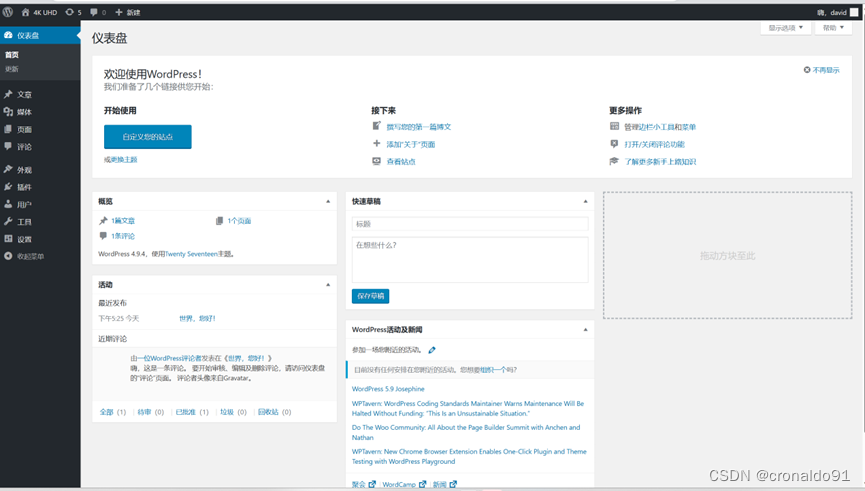The height and width of the screenshot is (491, 865).
Task: Open comments bubble in admin bar
Action: (x=98, y=12)
